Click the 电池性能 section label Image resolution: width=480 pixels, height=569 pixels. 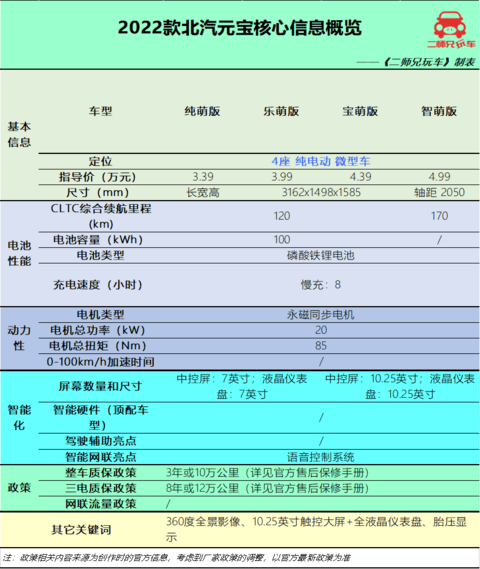(x=19, y=253)
